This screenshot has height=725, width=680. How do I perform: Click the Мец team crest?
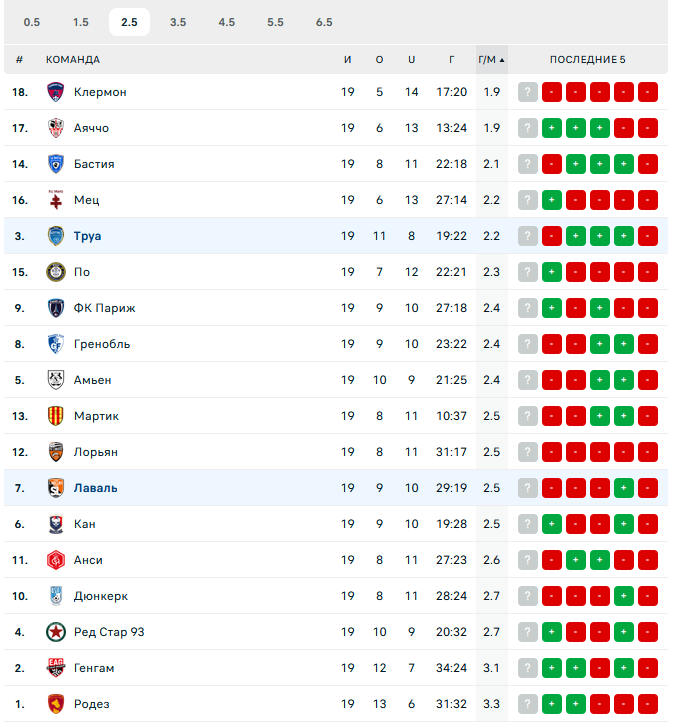click(x=56, y=200)
